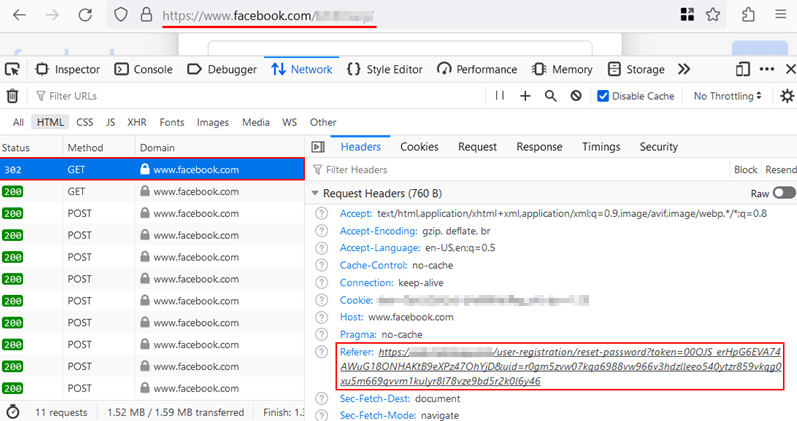Viewport: 797px width, 421px height.
Task: Filter requests by WS
Action: click(x=290, y=122)
